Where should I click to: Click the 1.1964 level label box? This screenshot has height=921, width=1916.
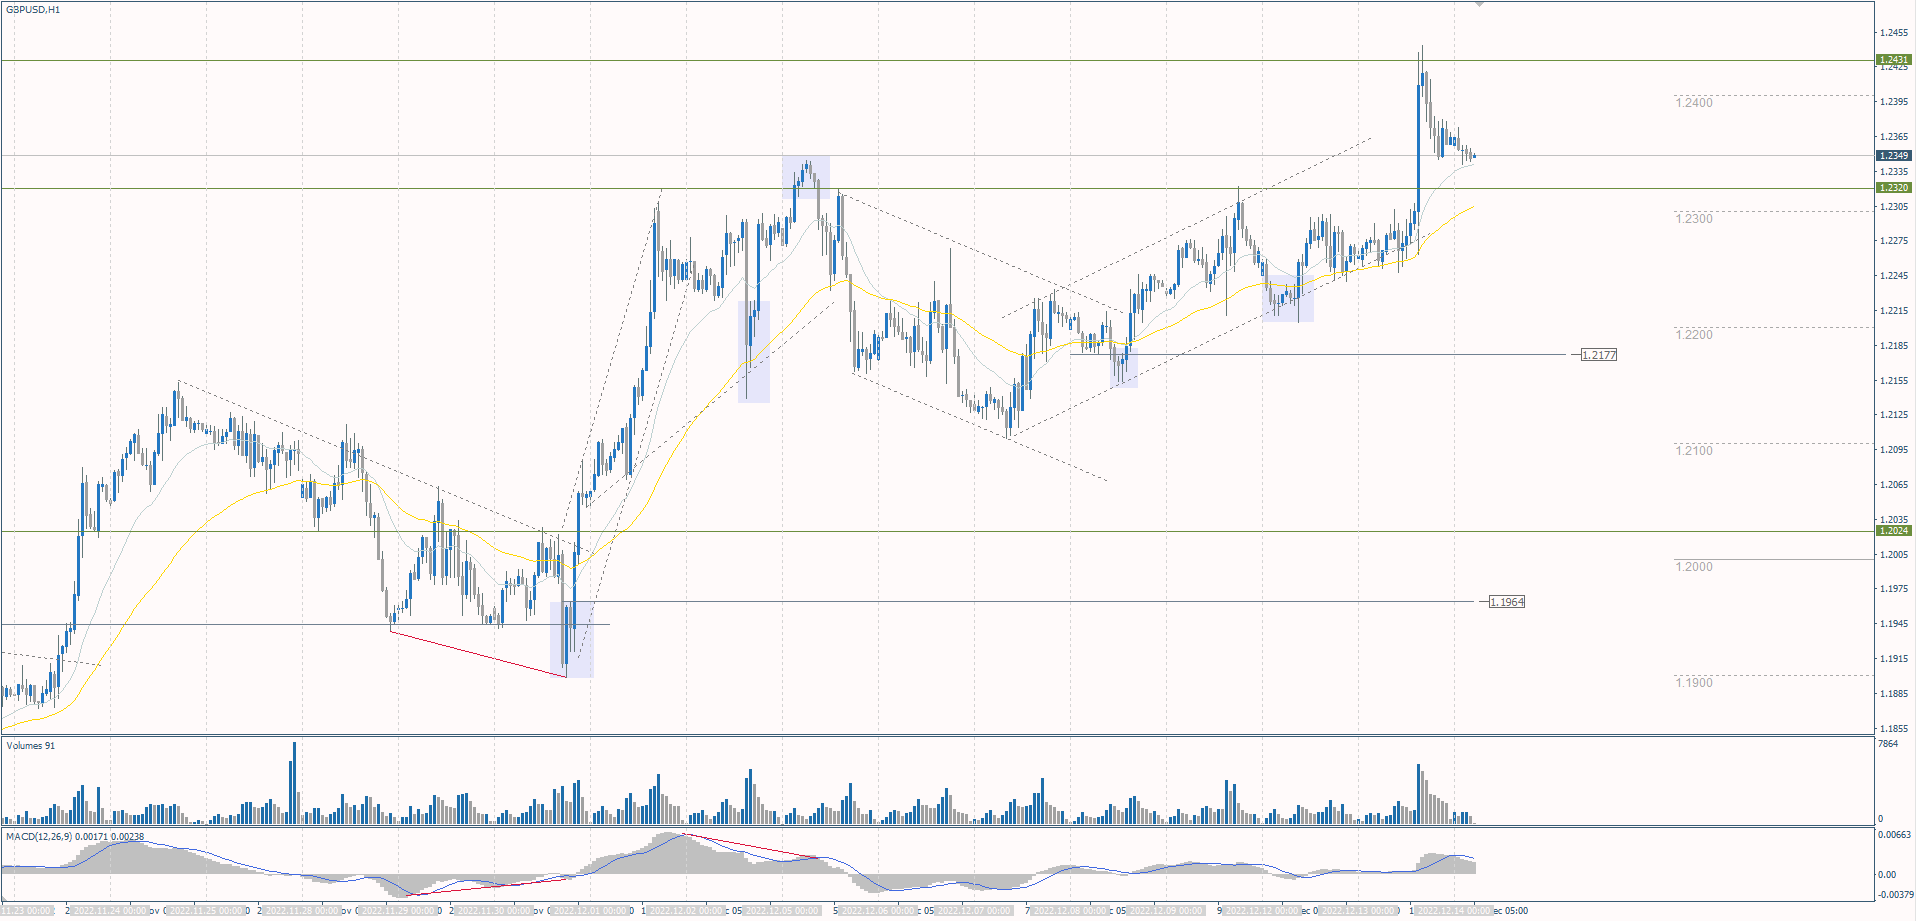1507,602
